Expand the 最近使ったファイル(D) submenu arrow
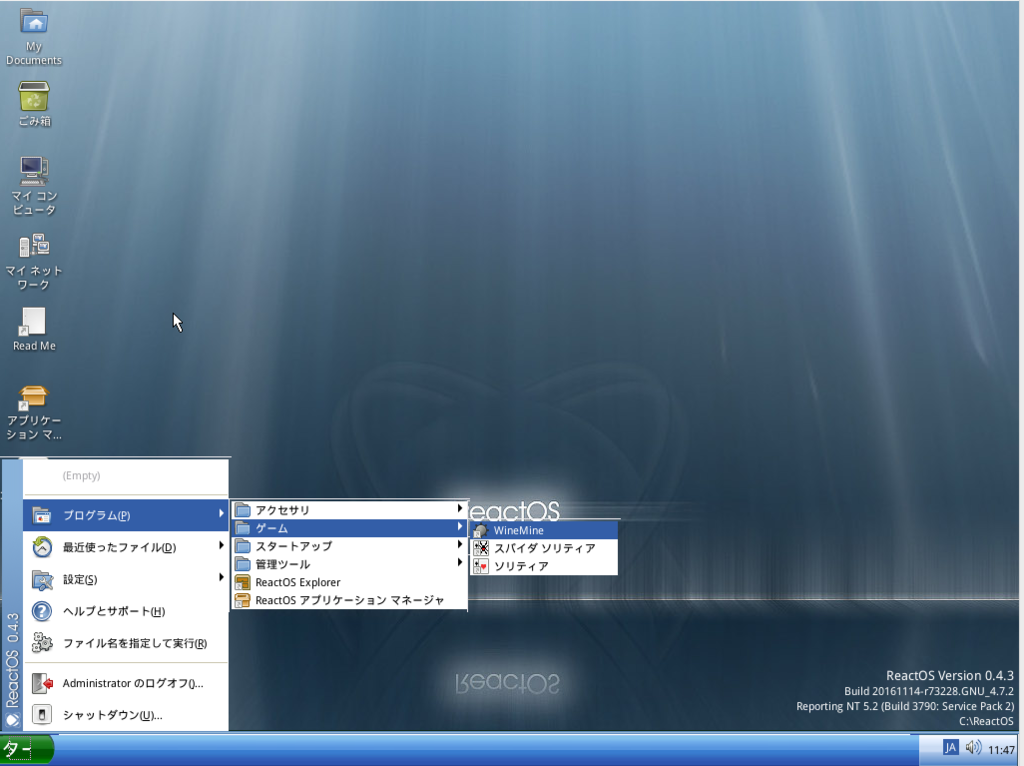The height and width of the screenshot is (766, 1024). pos(221,545)
